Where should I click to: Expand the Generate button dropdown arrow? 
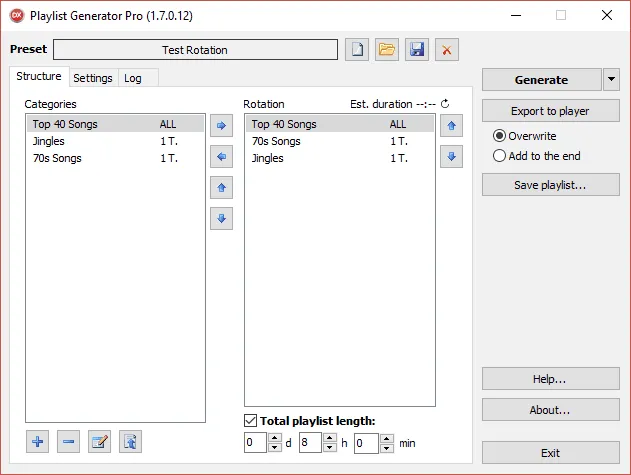pyautogui.click(x=611, y=80)
